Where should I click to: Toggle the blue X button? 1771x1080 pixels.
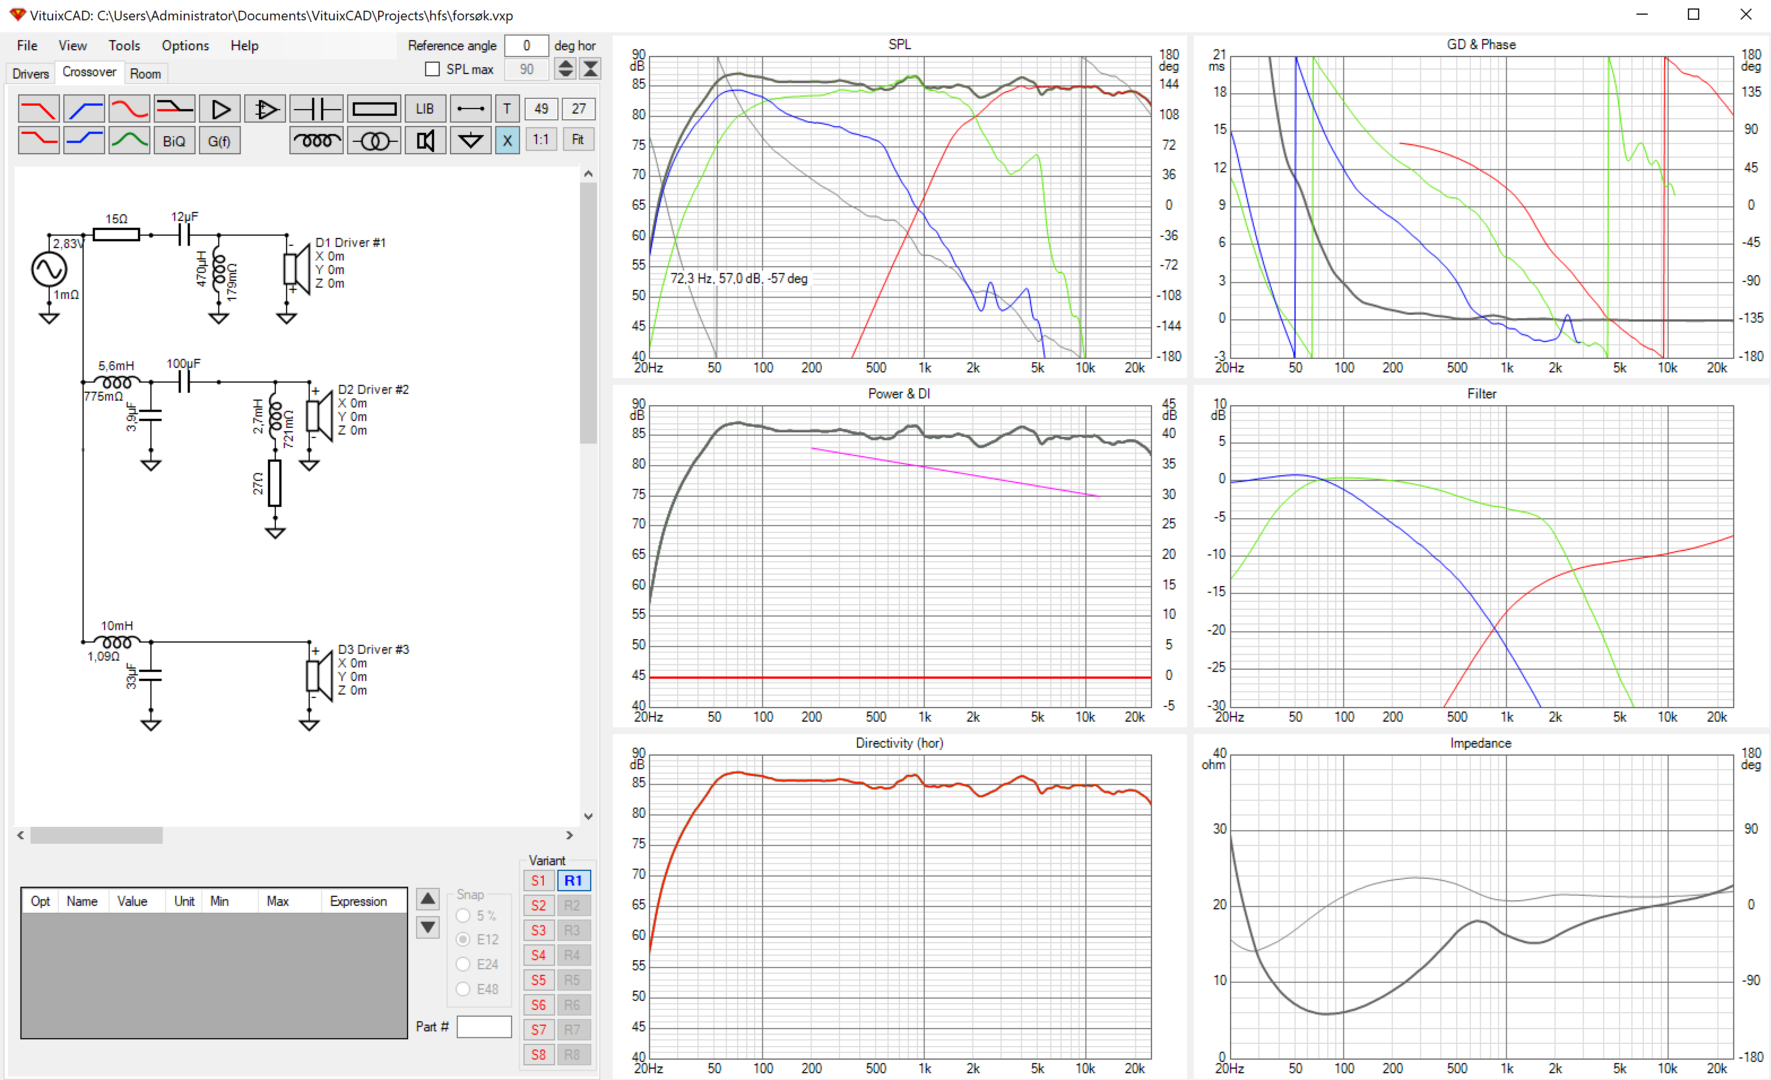click(507, 141)
